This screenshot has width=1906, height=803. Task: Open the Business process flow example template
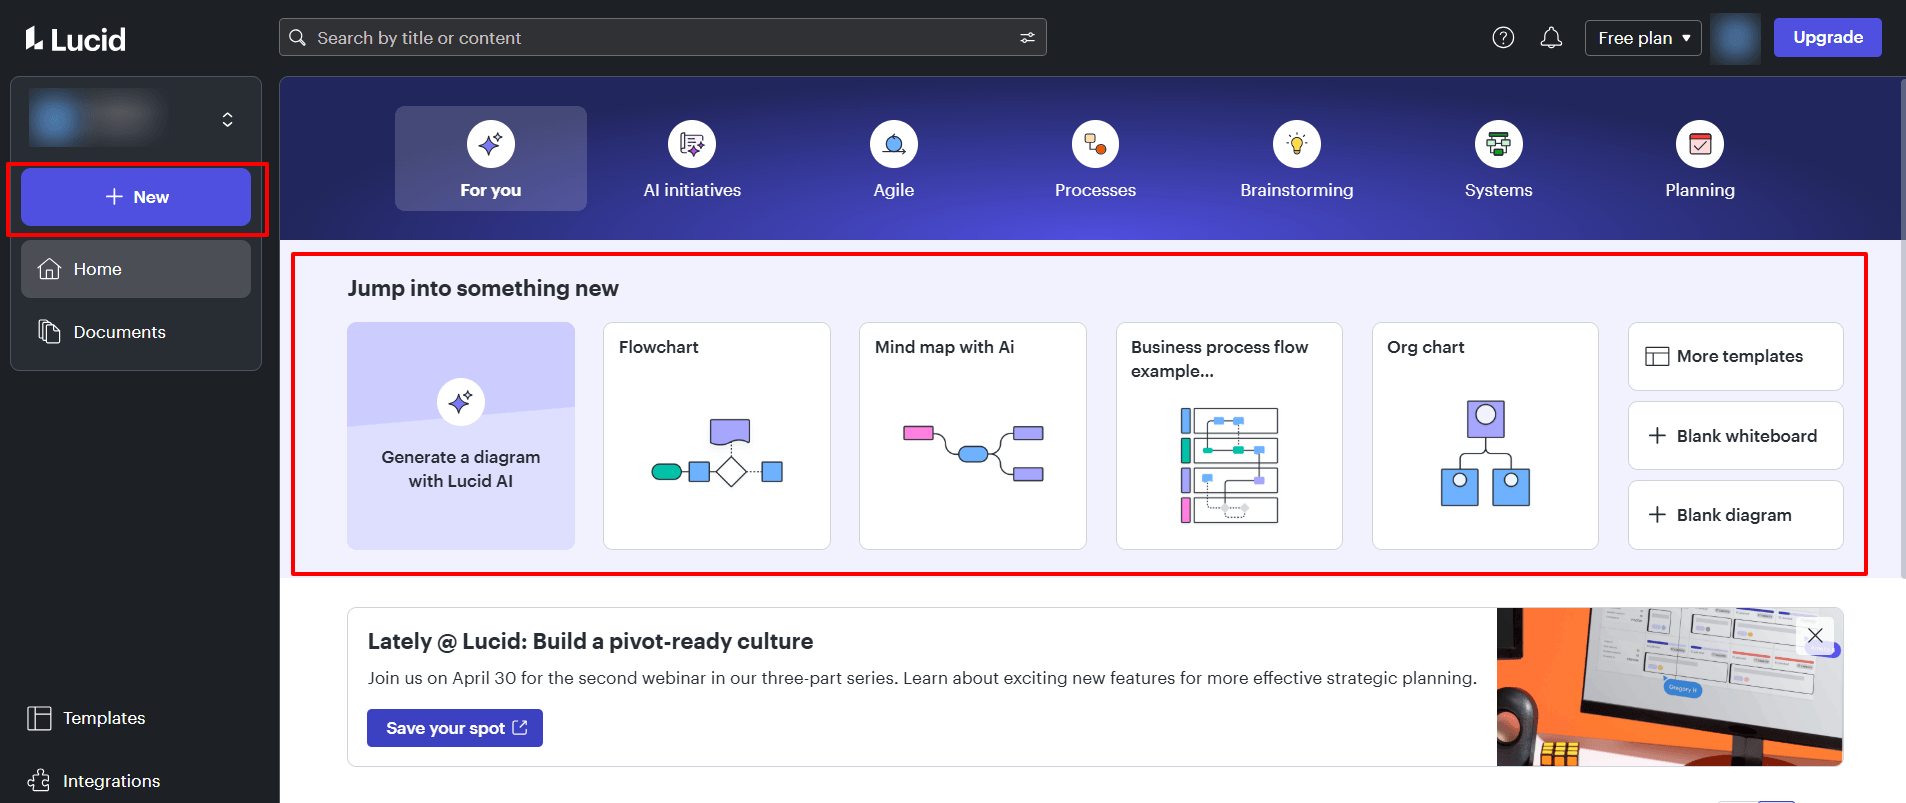tap(1229, 436)
